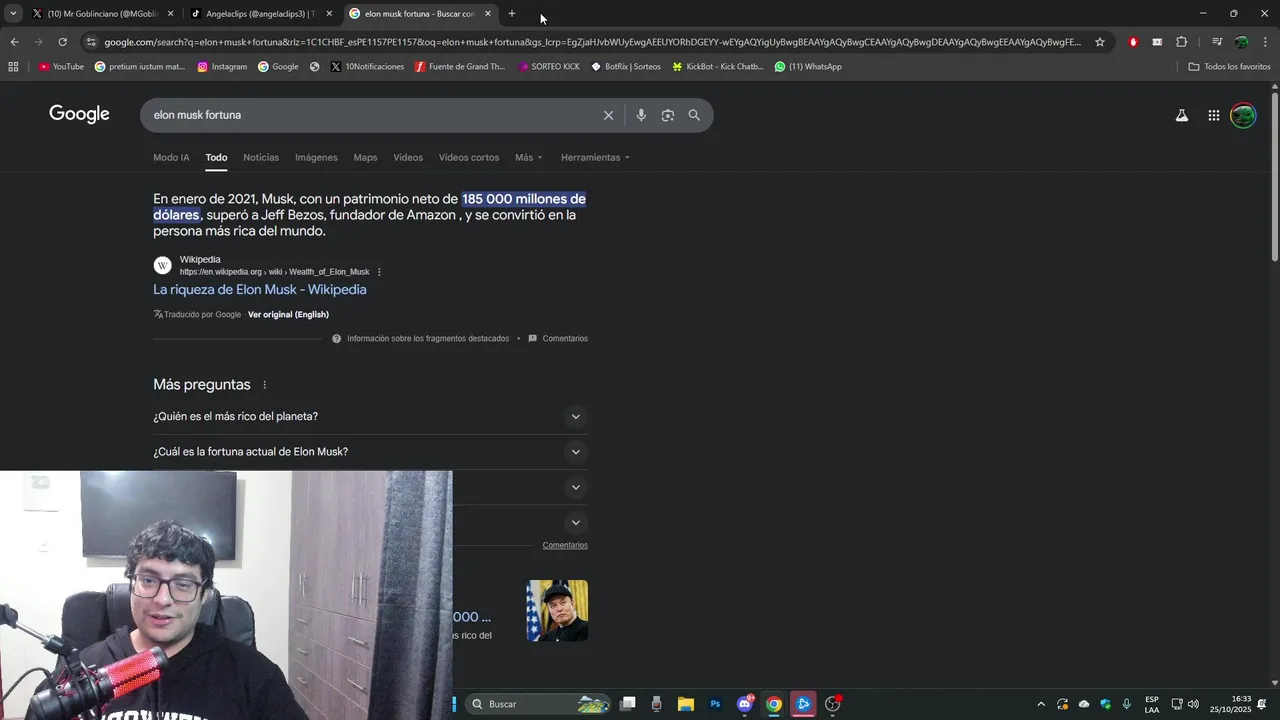Screen dimensions: 1280x720
Task: Open the Instagram bookmark
Action: coord(222,67)
